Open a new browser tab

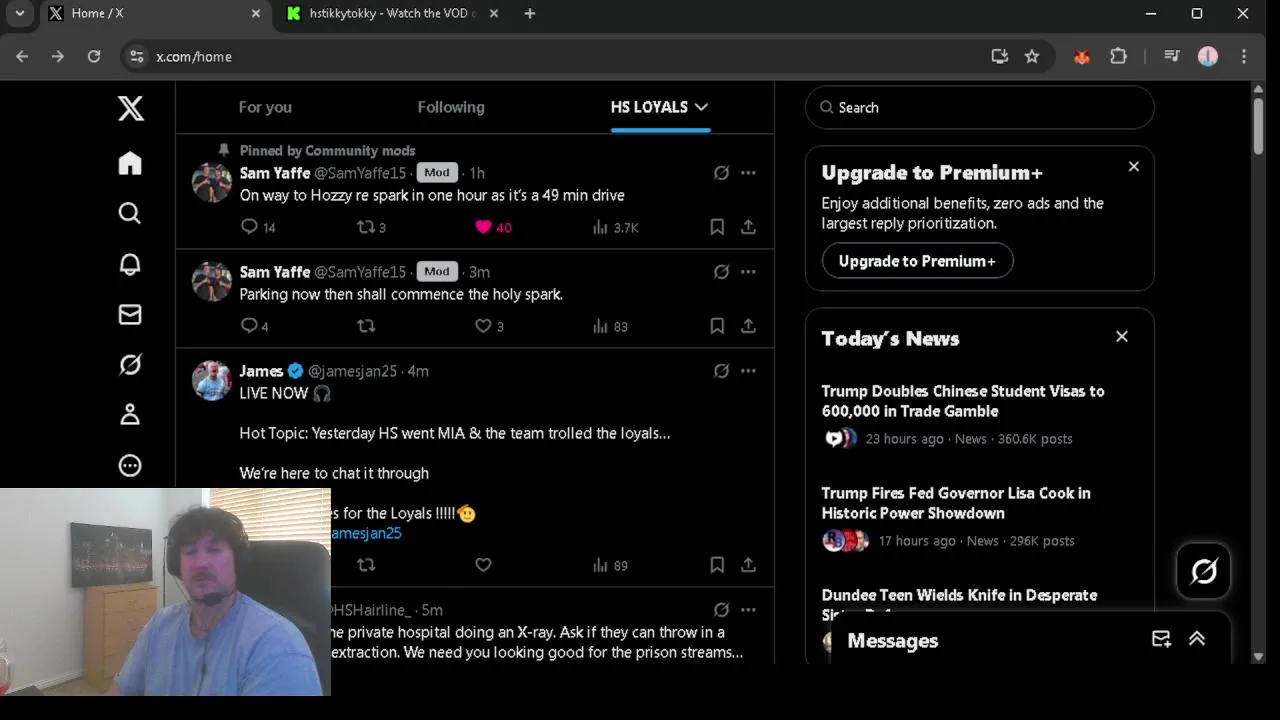pos(530,14)
